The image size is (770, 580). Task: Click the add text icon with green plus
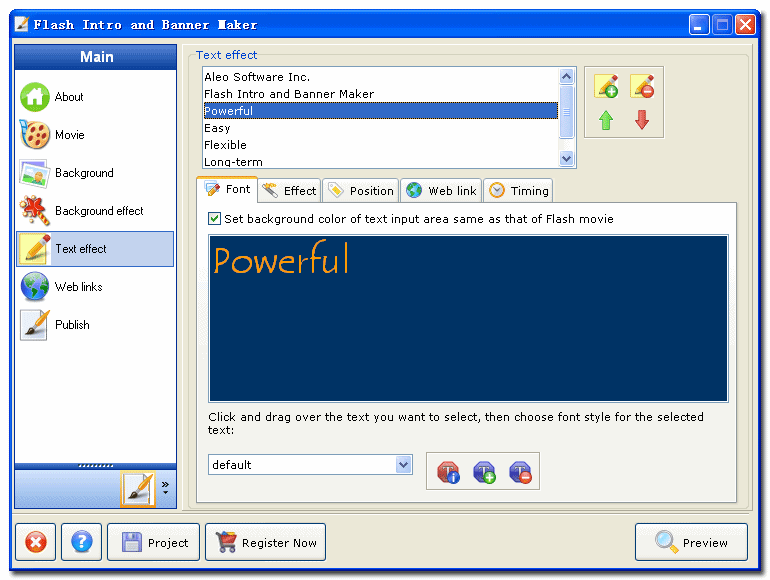[606, 87]
